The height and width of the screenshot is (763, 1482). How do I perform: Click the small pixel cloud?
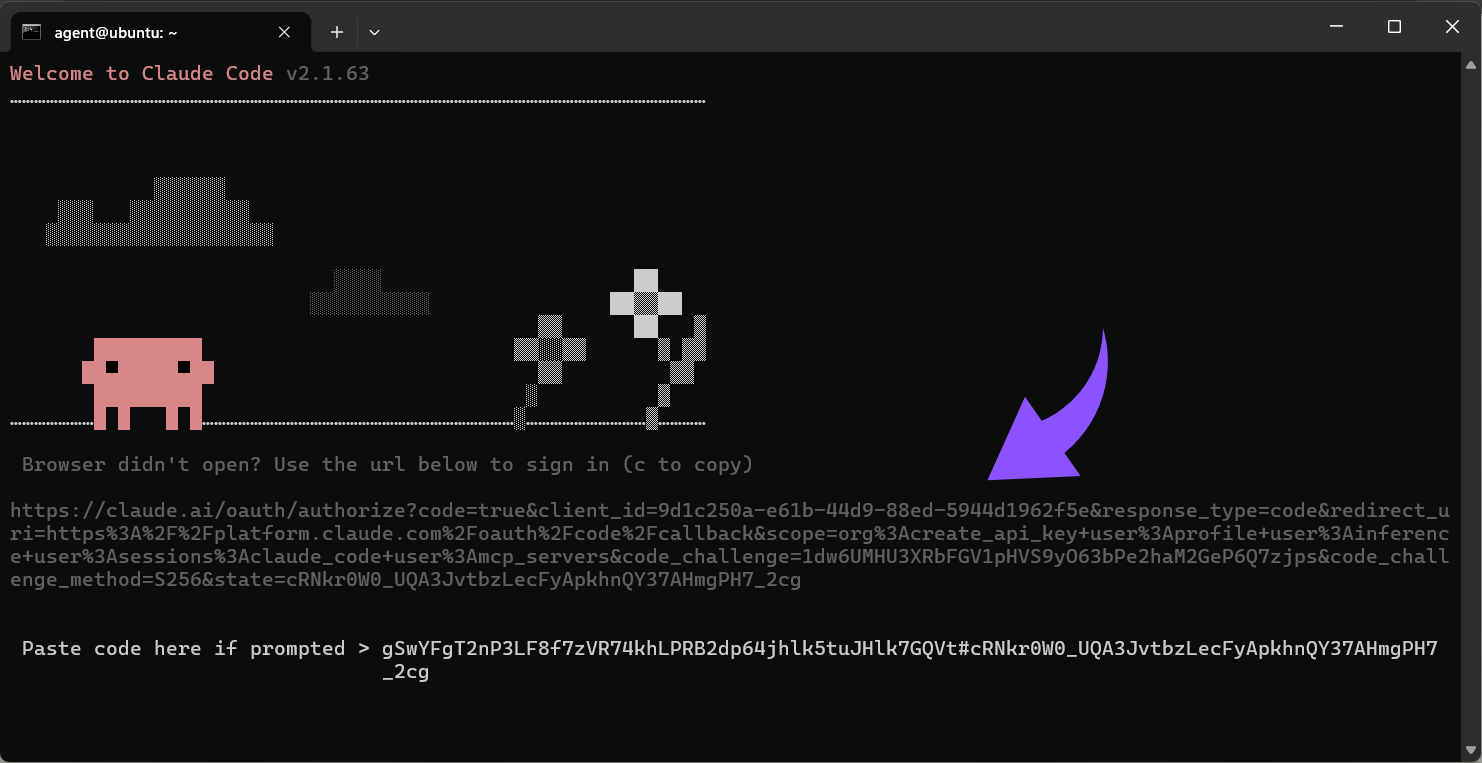point(368,294)
